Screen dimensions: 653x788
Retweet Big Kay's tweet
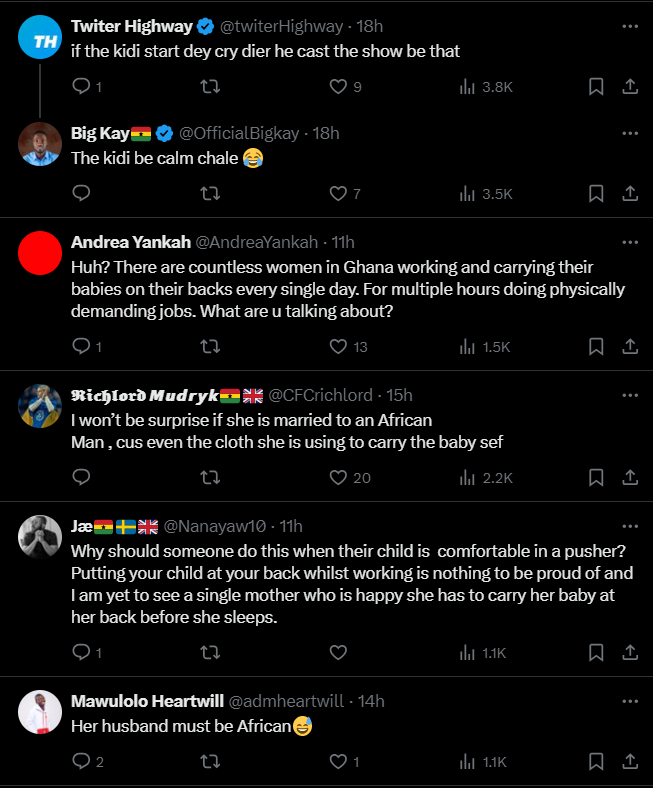(210, 194)
